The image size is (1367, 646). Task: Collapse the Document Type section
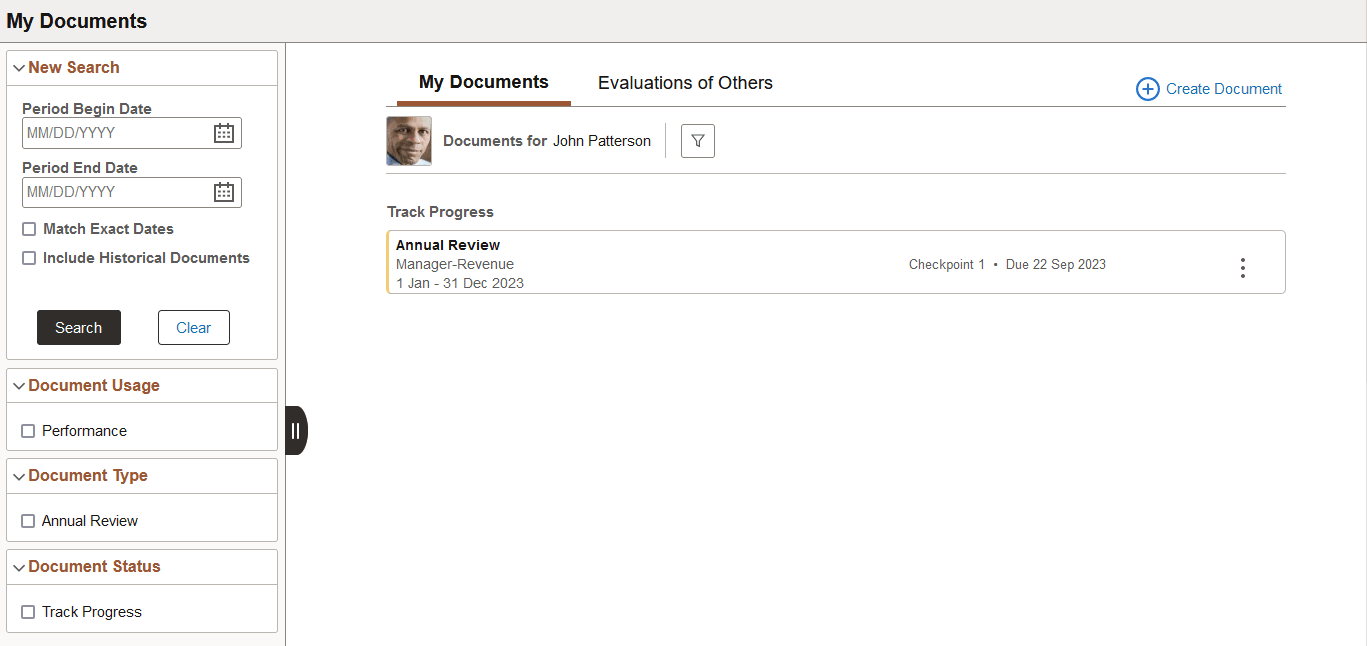[18, 475]
